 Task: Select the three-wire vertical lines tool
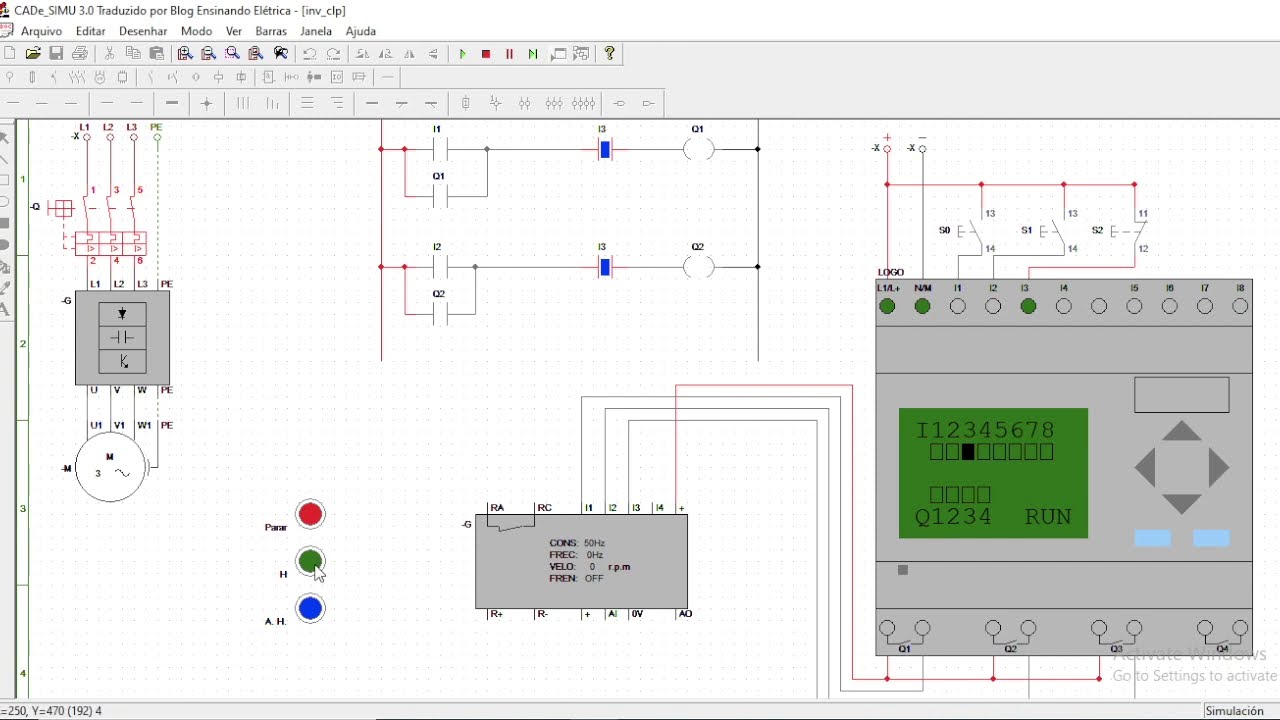(x=243, y=103)
